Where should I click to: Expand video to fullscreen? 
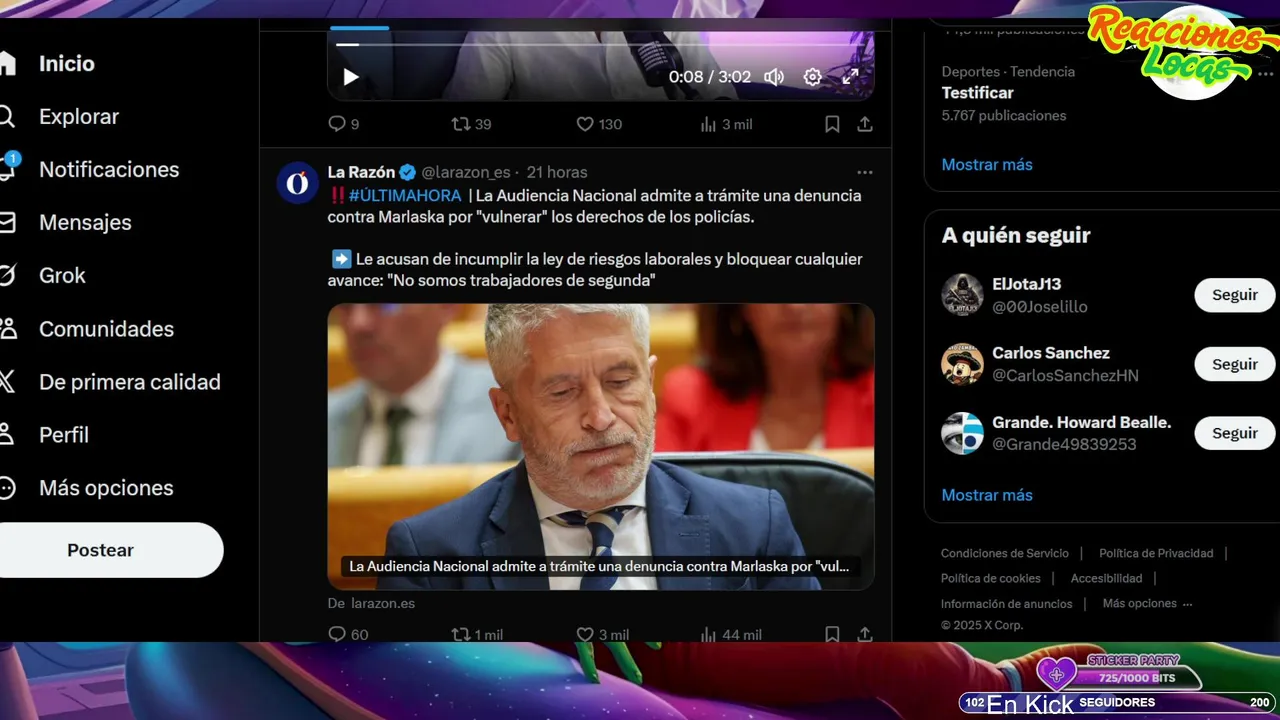click(x=850, y=77)
